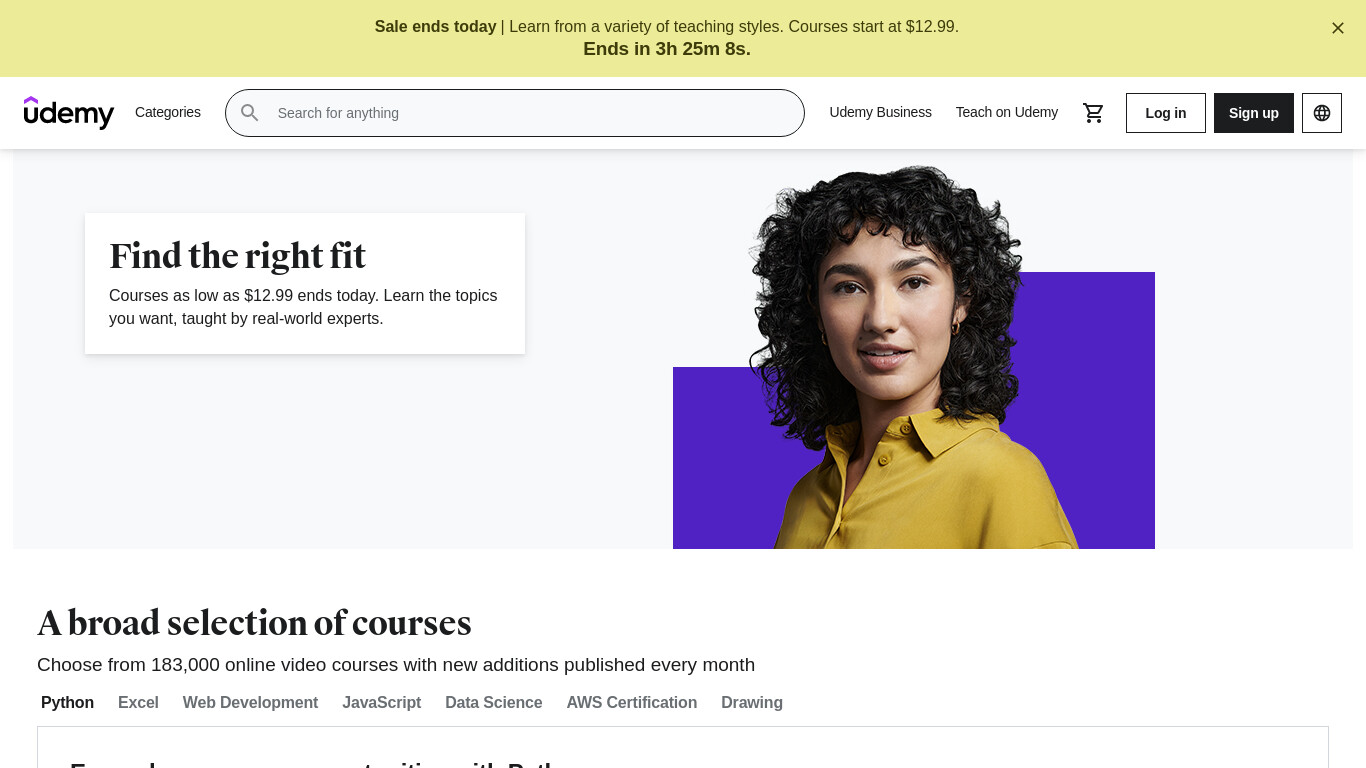Click the Udemy logo
The image size is (1366, 768).
point(69,113)
